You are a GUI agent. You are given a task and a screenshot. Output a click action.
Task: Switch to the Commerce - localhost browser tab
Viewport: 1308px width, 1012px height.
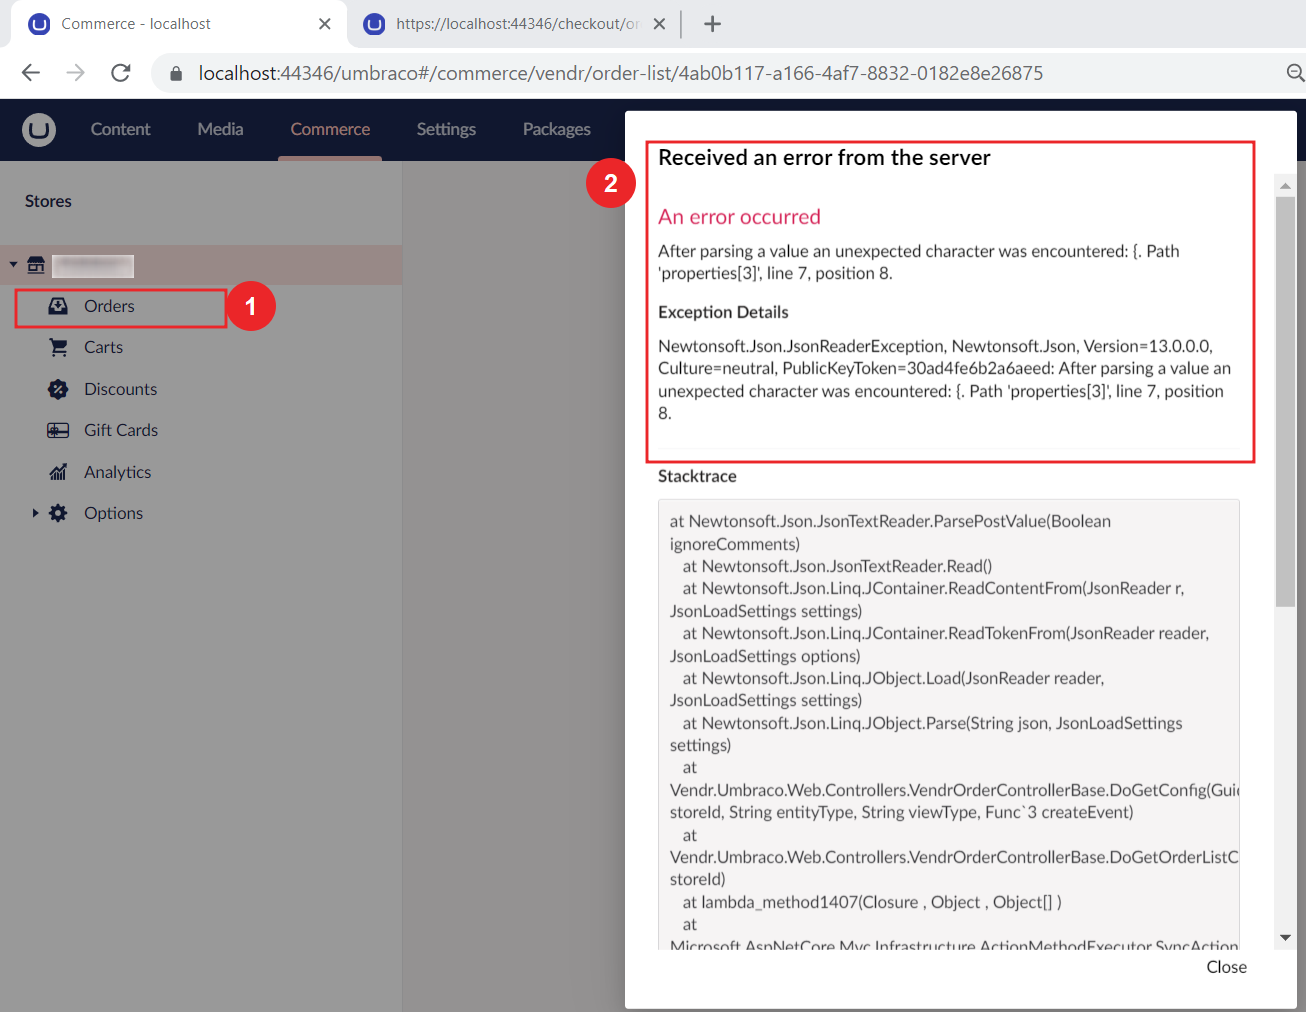coord(178,24)
